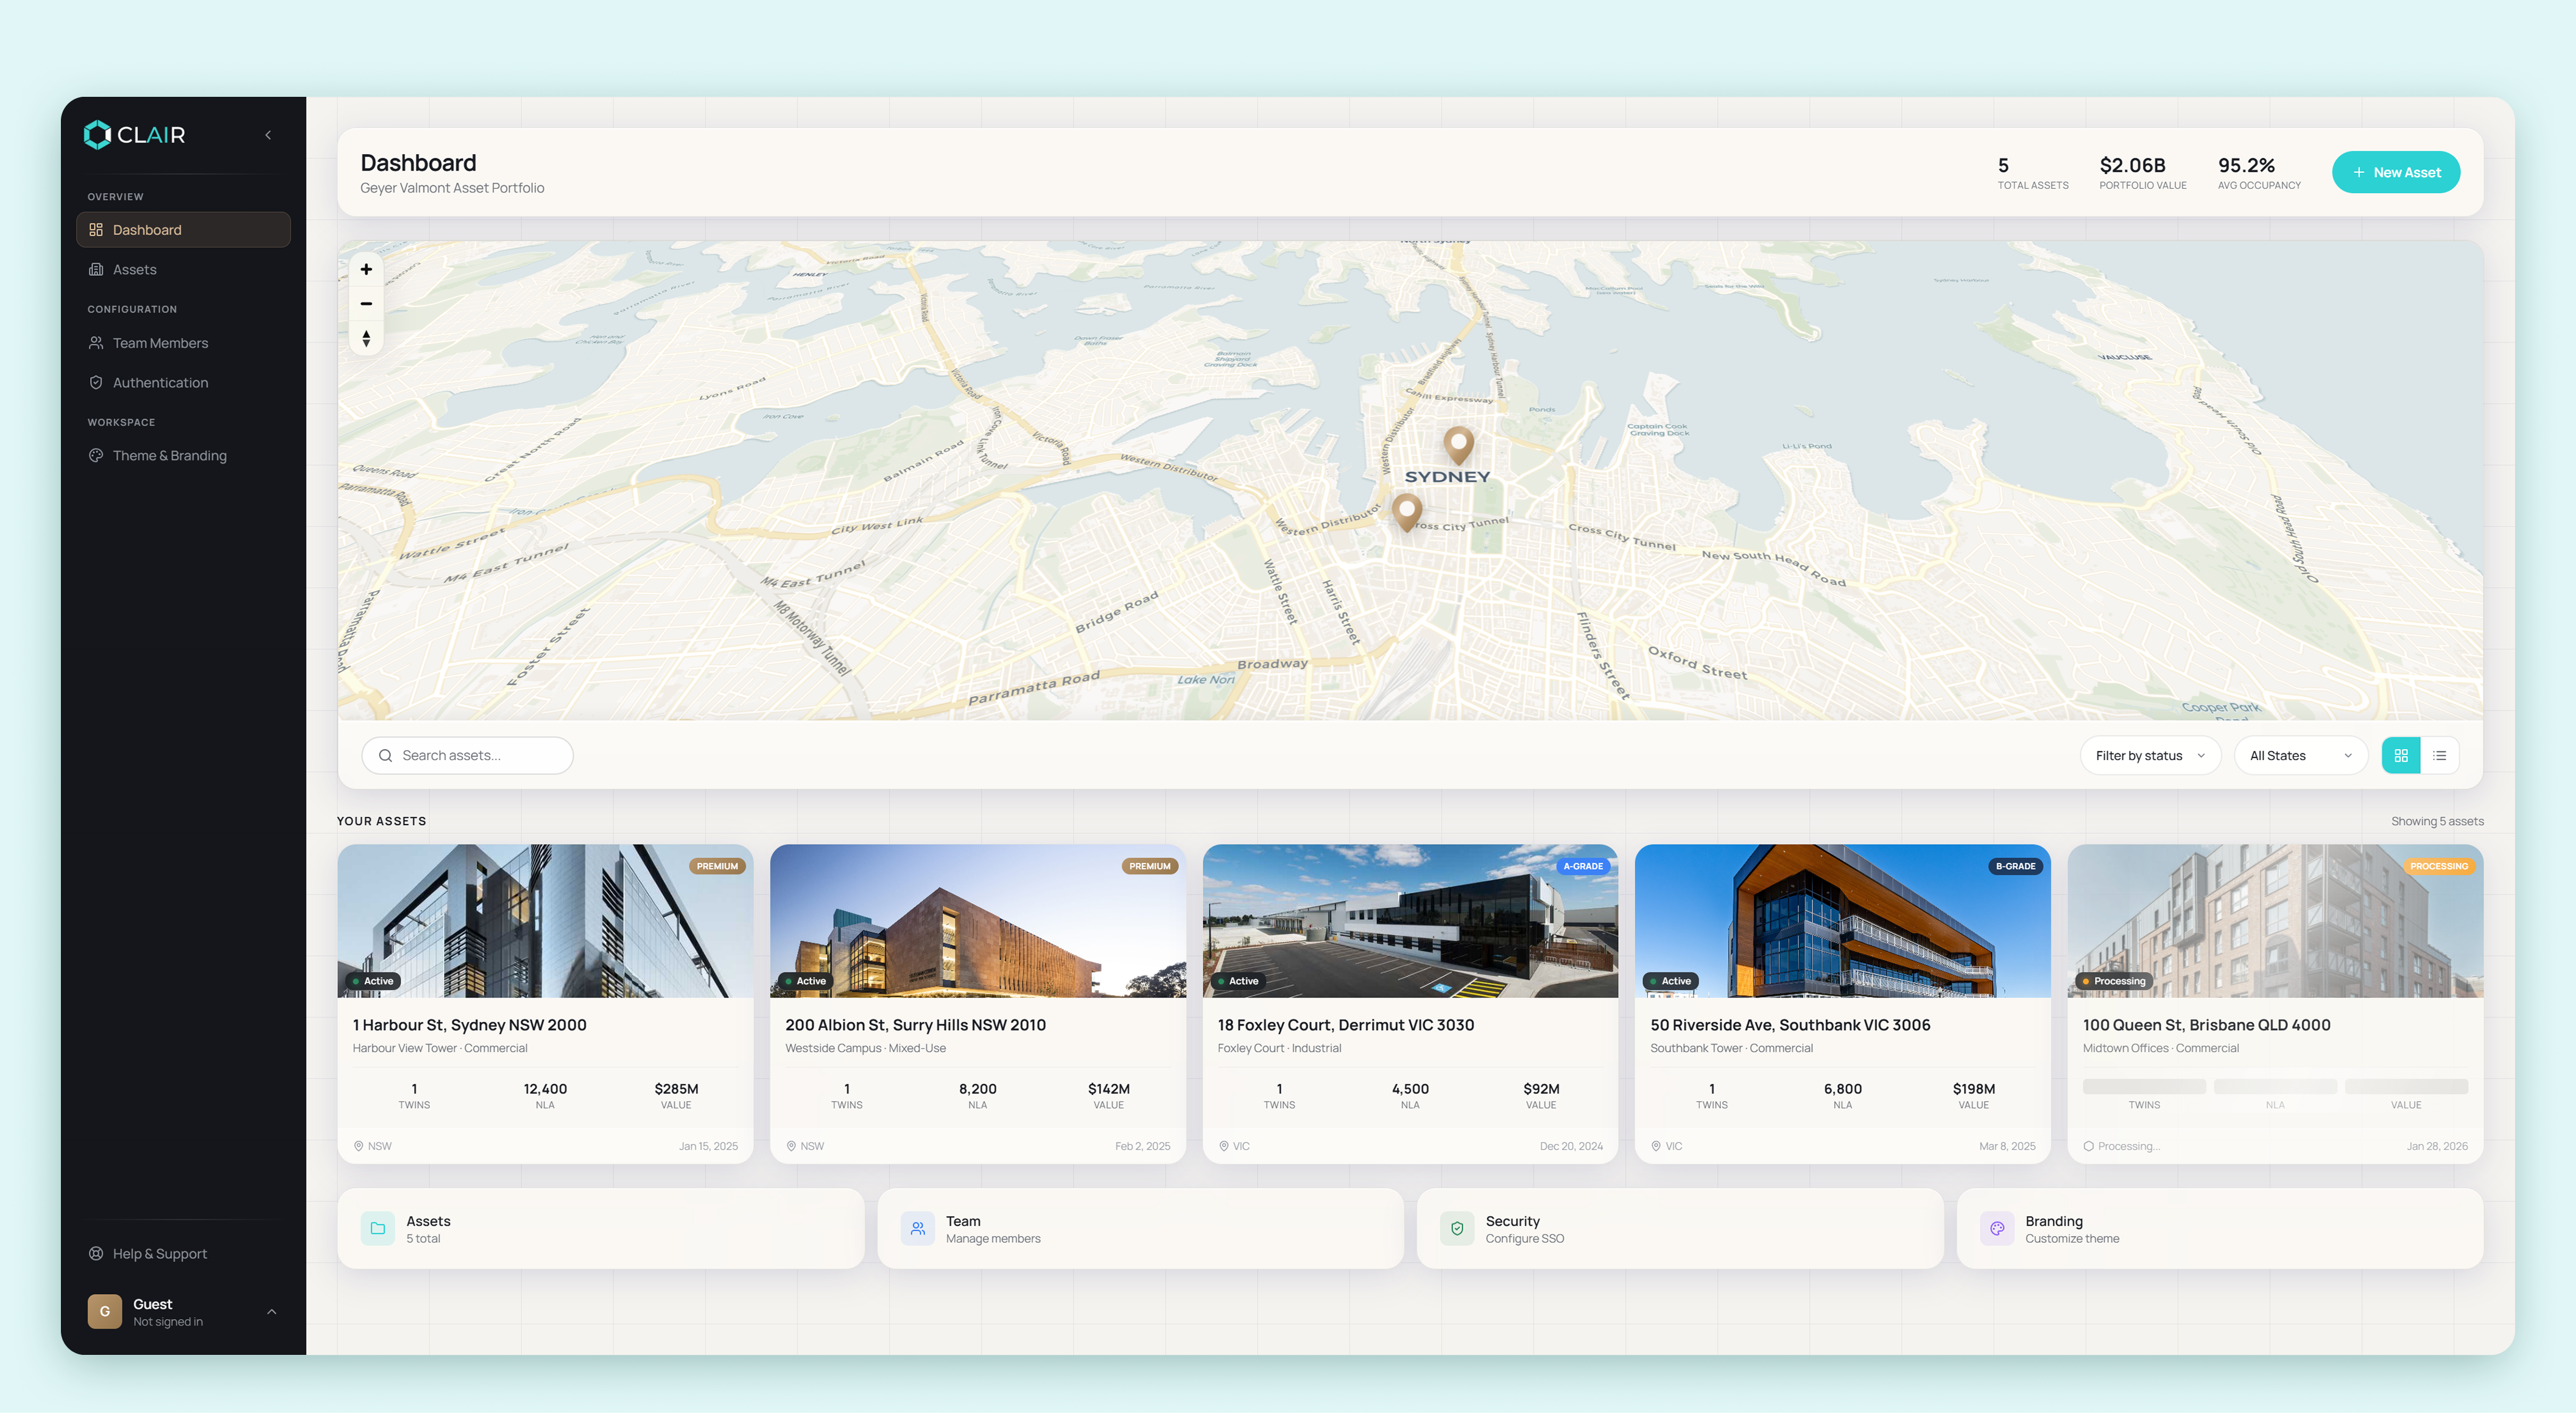Click the Assets folder quick link icon

click(x=377, y=1228)
